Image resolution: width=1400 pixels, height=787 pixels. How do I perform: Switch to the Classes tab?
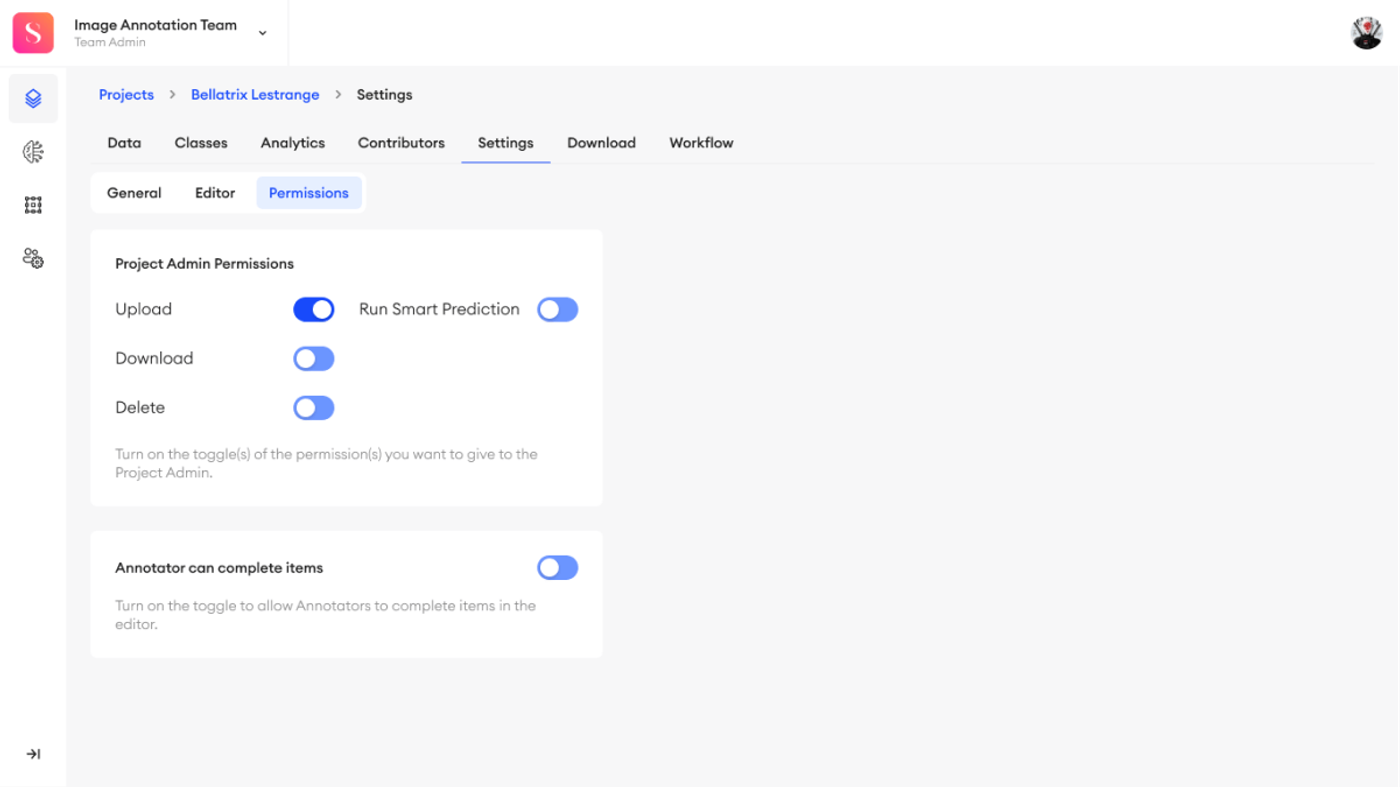201,143
